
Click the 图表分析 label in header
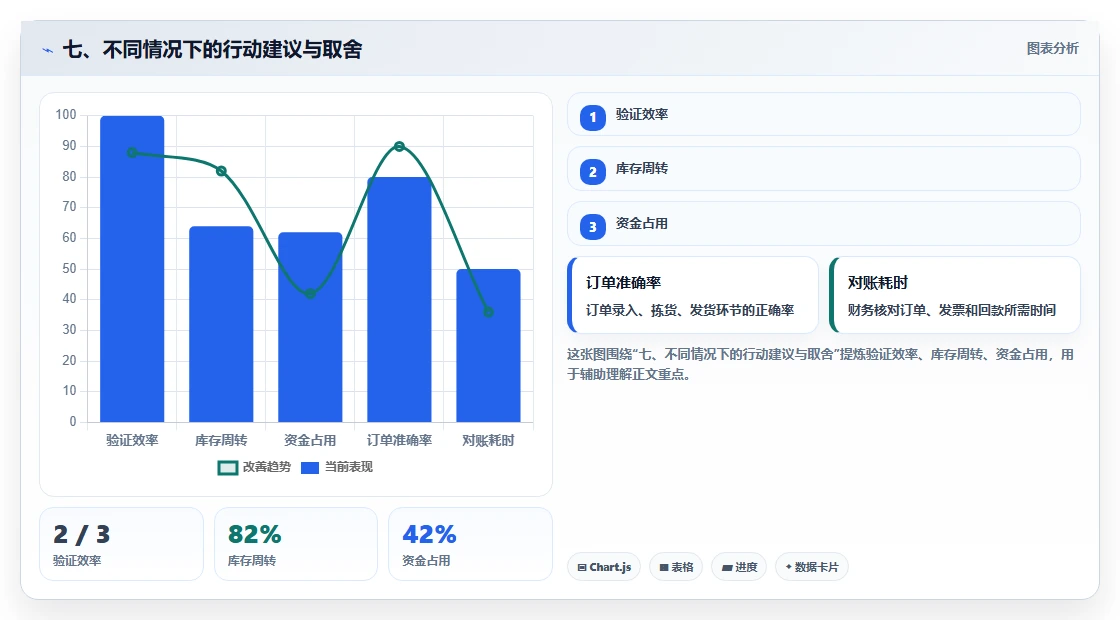(x=1052, y=49)
